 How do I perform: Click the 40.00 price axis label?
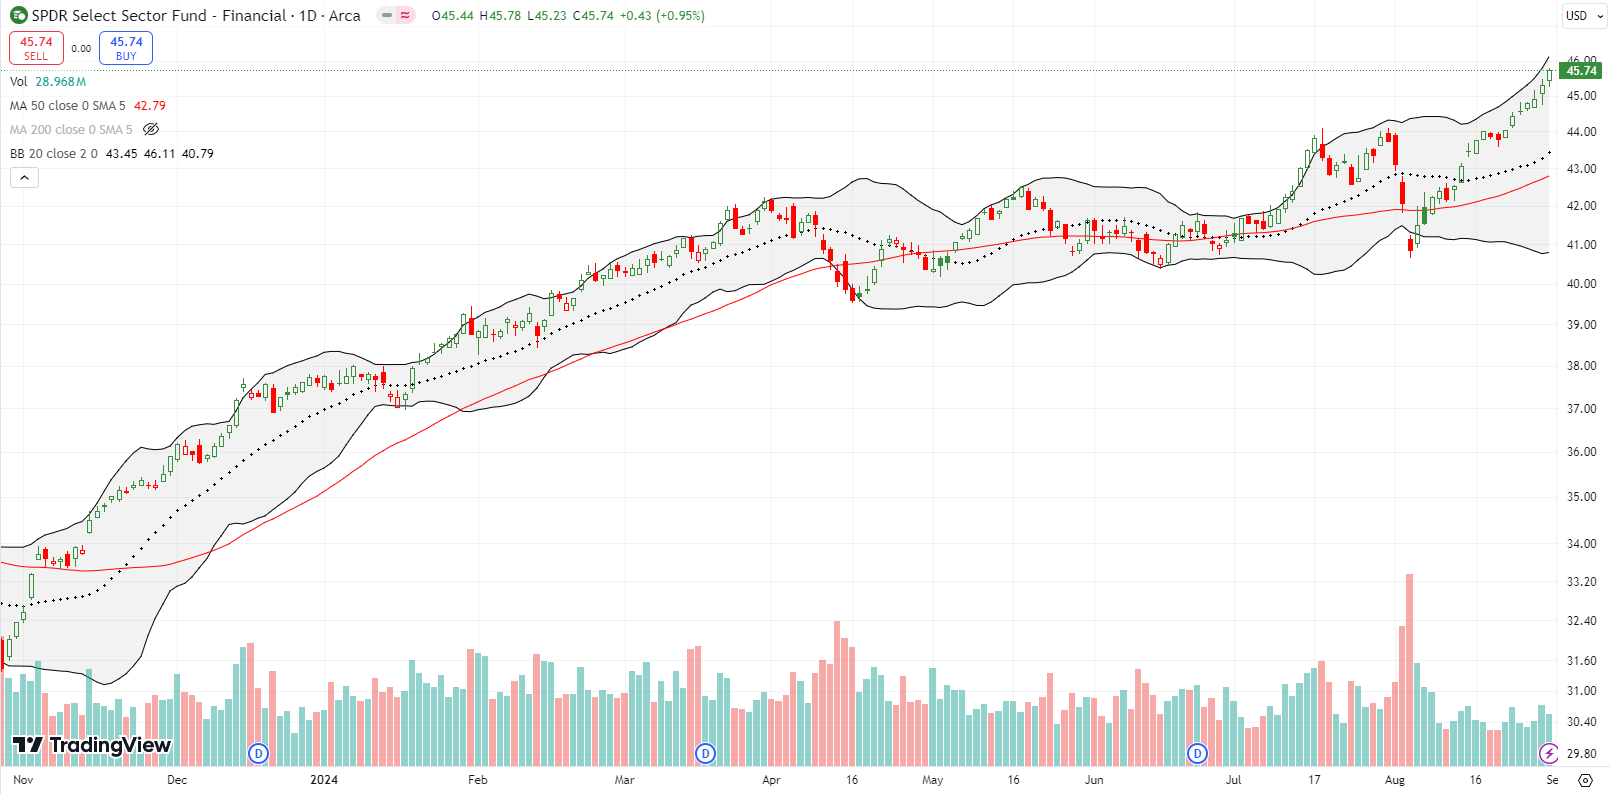click(1581, 284)
